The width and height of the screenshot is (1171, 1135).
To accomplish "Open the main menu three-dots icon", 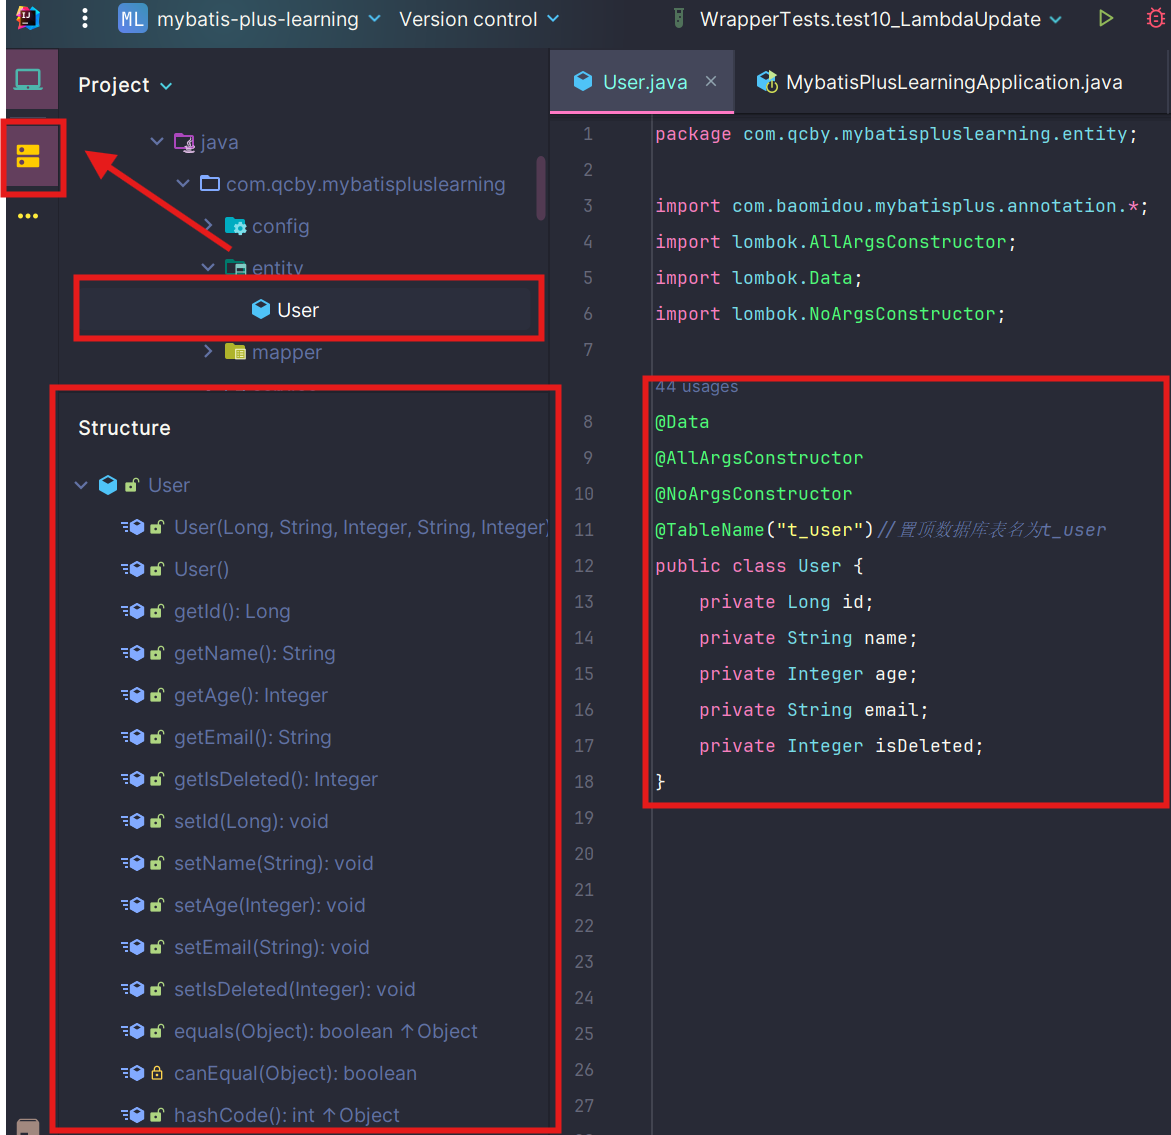I will [x=84, y=19].
